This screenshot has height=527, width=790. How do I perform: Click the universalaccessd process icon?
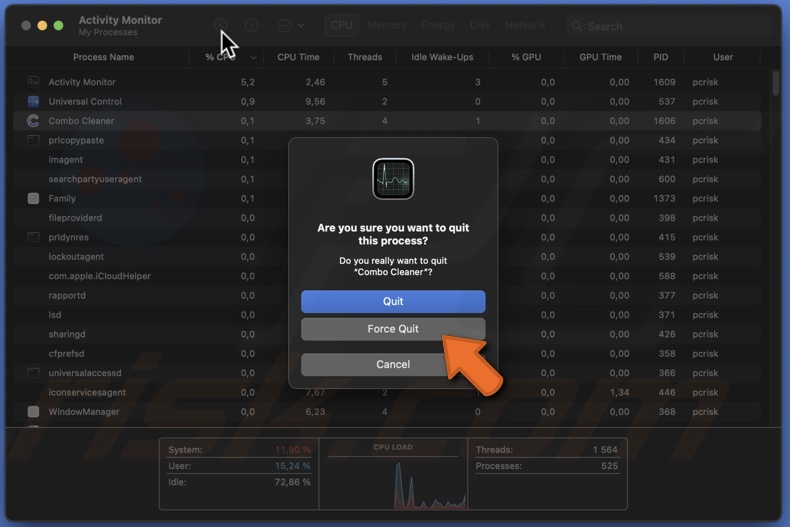(33, 373)
